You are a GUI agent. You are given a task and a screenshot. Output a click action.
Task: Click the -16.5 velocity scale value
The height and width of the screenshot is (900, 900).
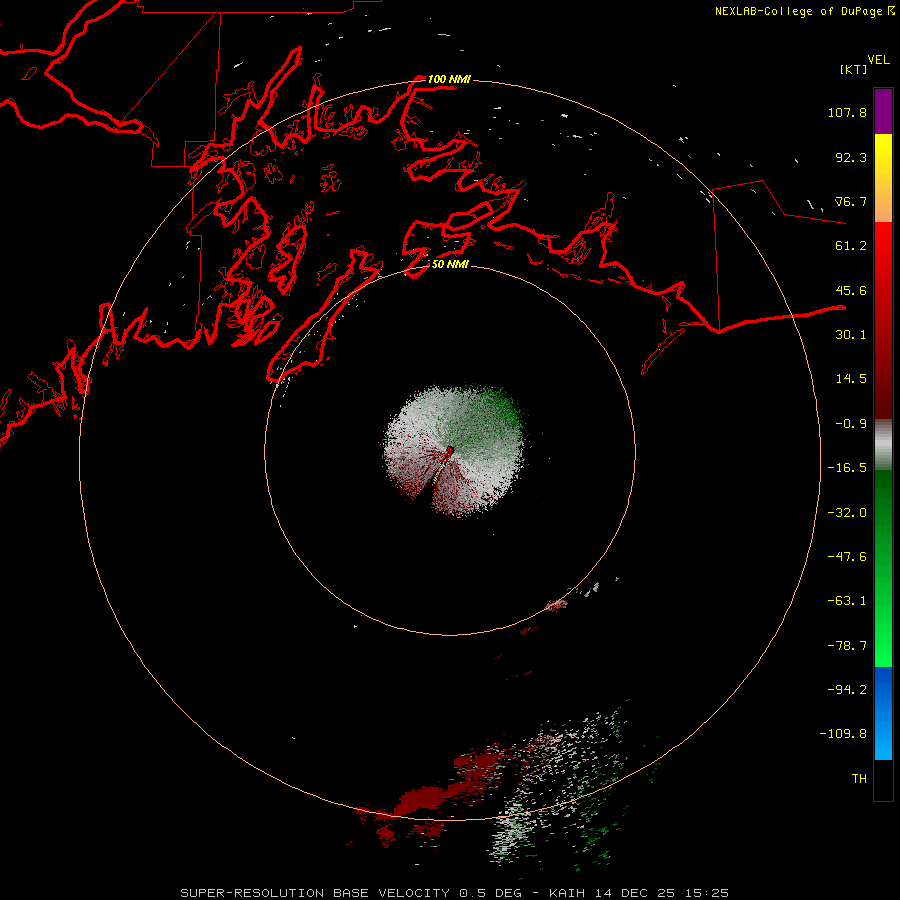(847, 468)
